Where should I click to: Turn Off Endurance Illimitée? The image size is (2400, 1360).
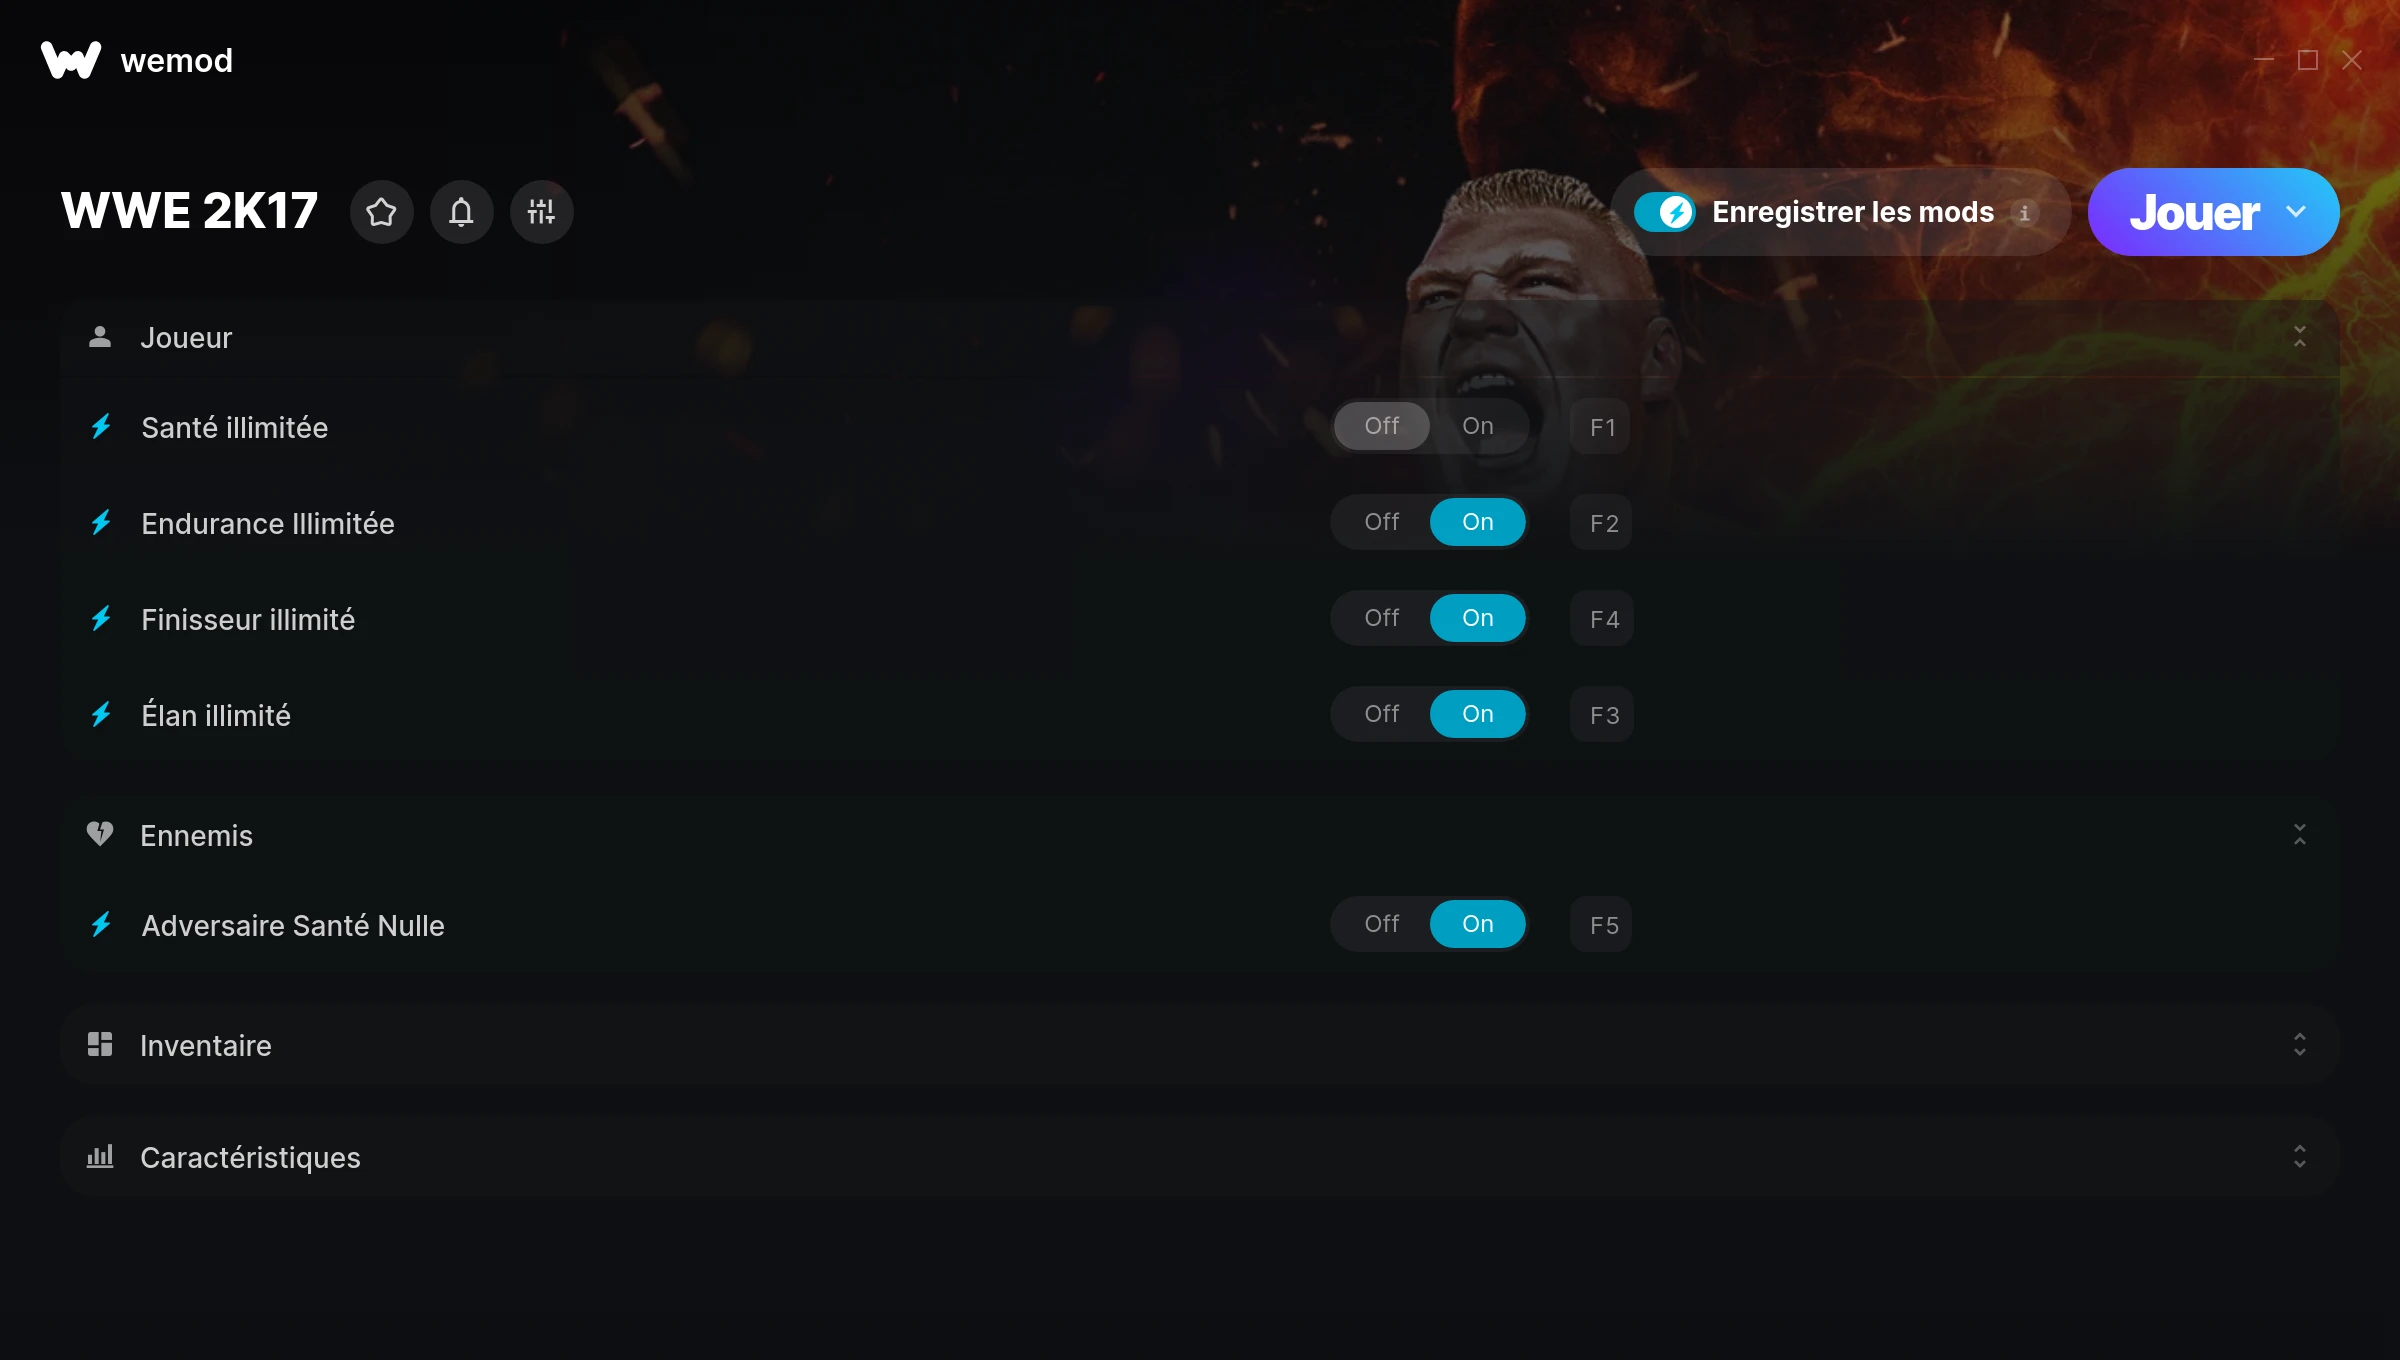coord(1382,522)
